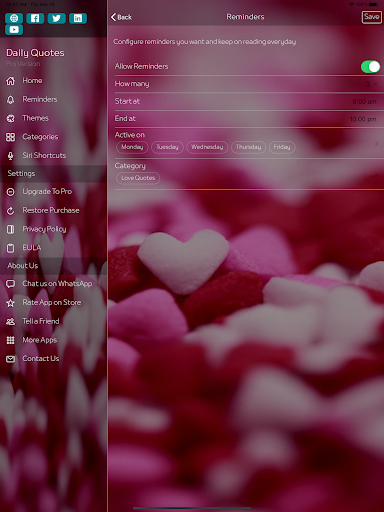
Task: Expand the Active on chevron
Action: 376,143
